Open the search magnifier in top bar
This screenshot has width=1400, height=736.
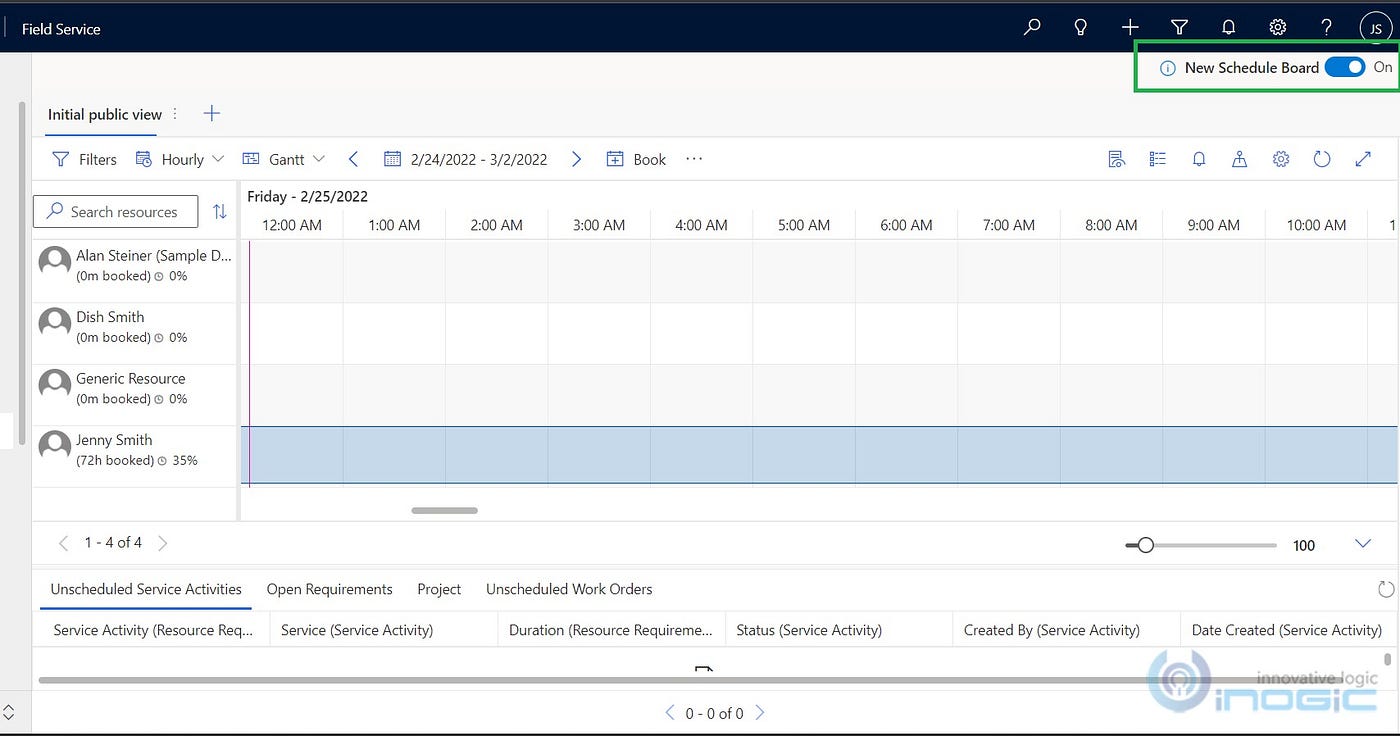(x=1032, y=28)
